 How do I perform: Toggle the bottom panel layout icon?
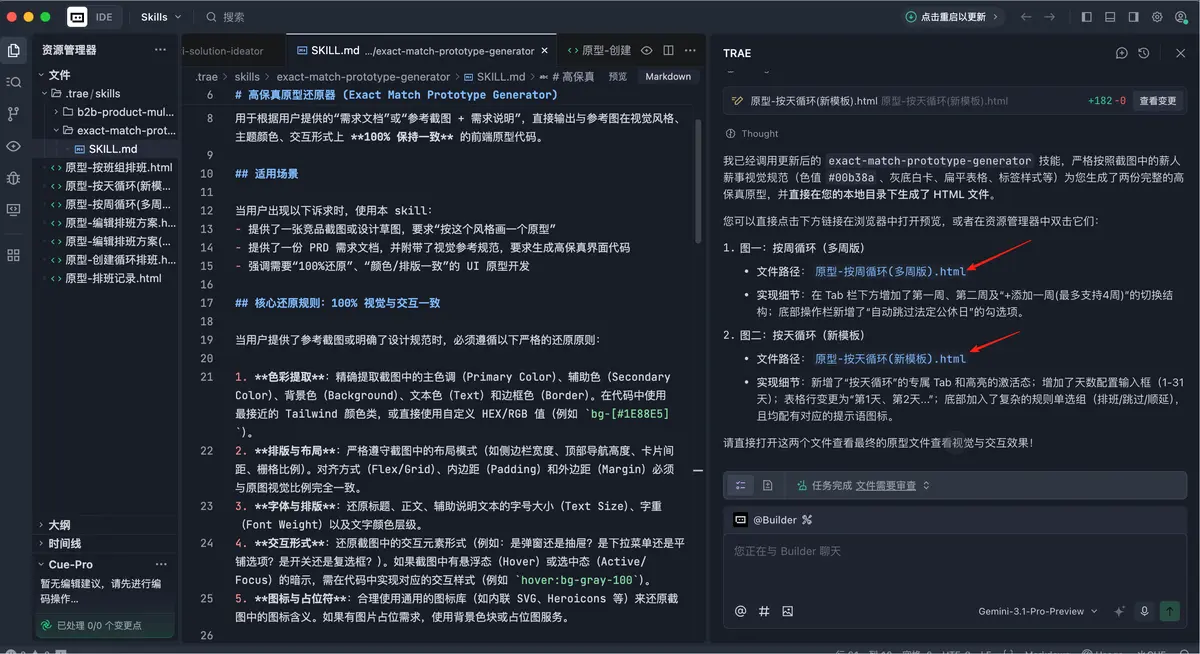coord(1110,17)
